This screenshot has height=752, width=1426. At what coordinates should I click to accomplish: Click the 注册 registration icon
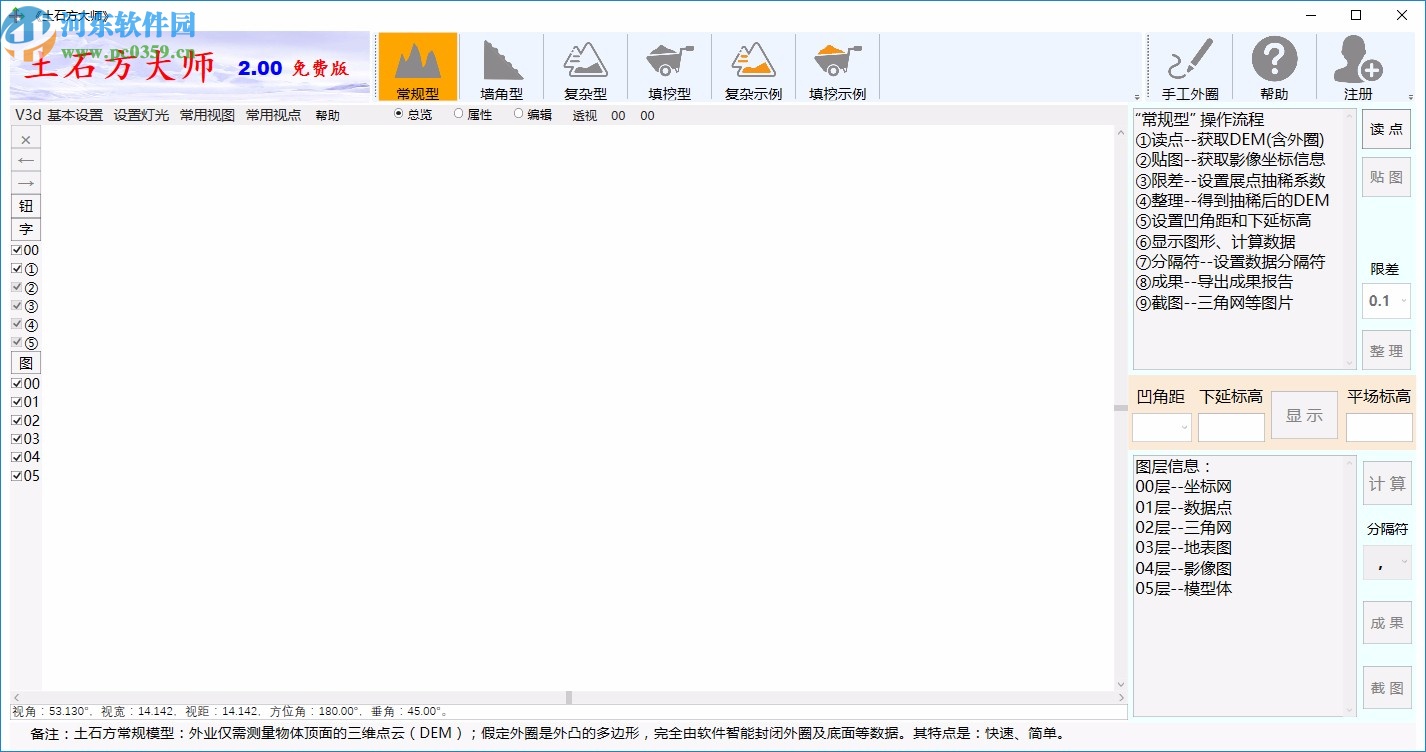[x=1360, y=66]
